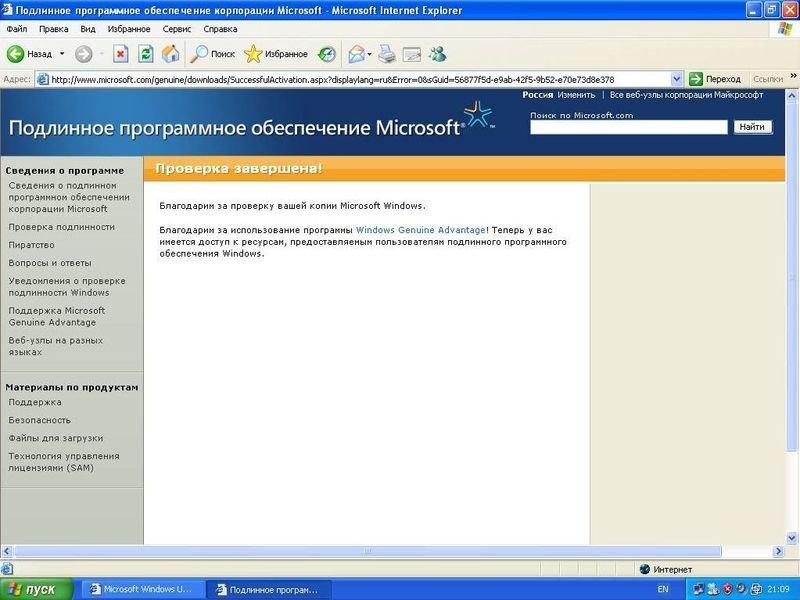Click the Поиск magnifier icon
800x600 pixels.
[200, 52]
